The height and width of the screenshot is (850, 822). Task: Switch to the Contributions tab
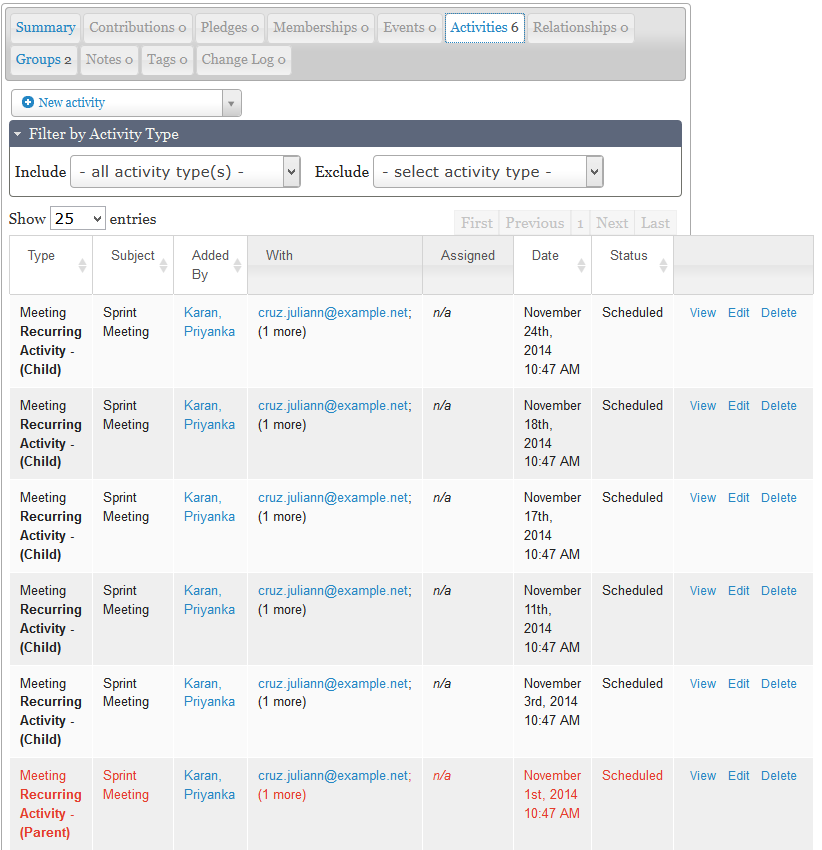[x=138, y=28]
